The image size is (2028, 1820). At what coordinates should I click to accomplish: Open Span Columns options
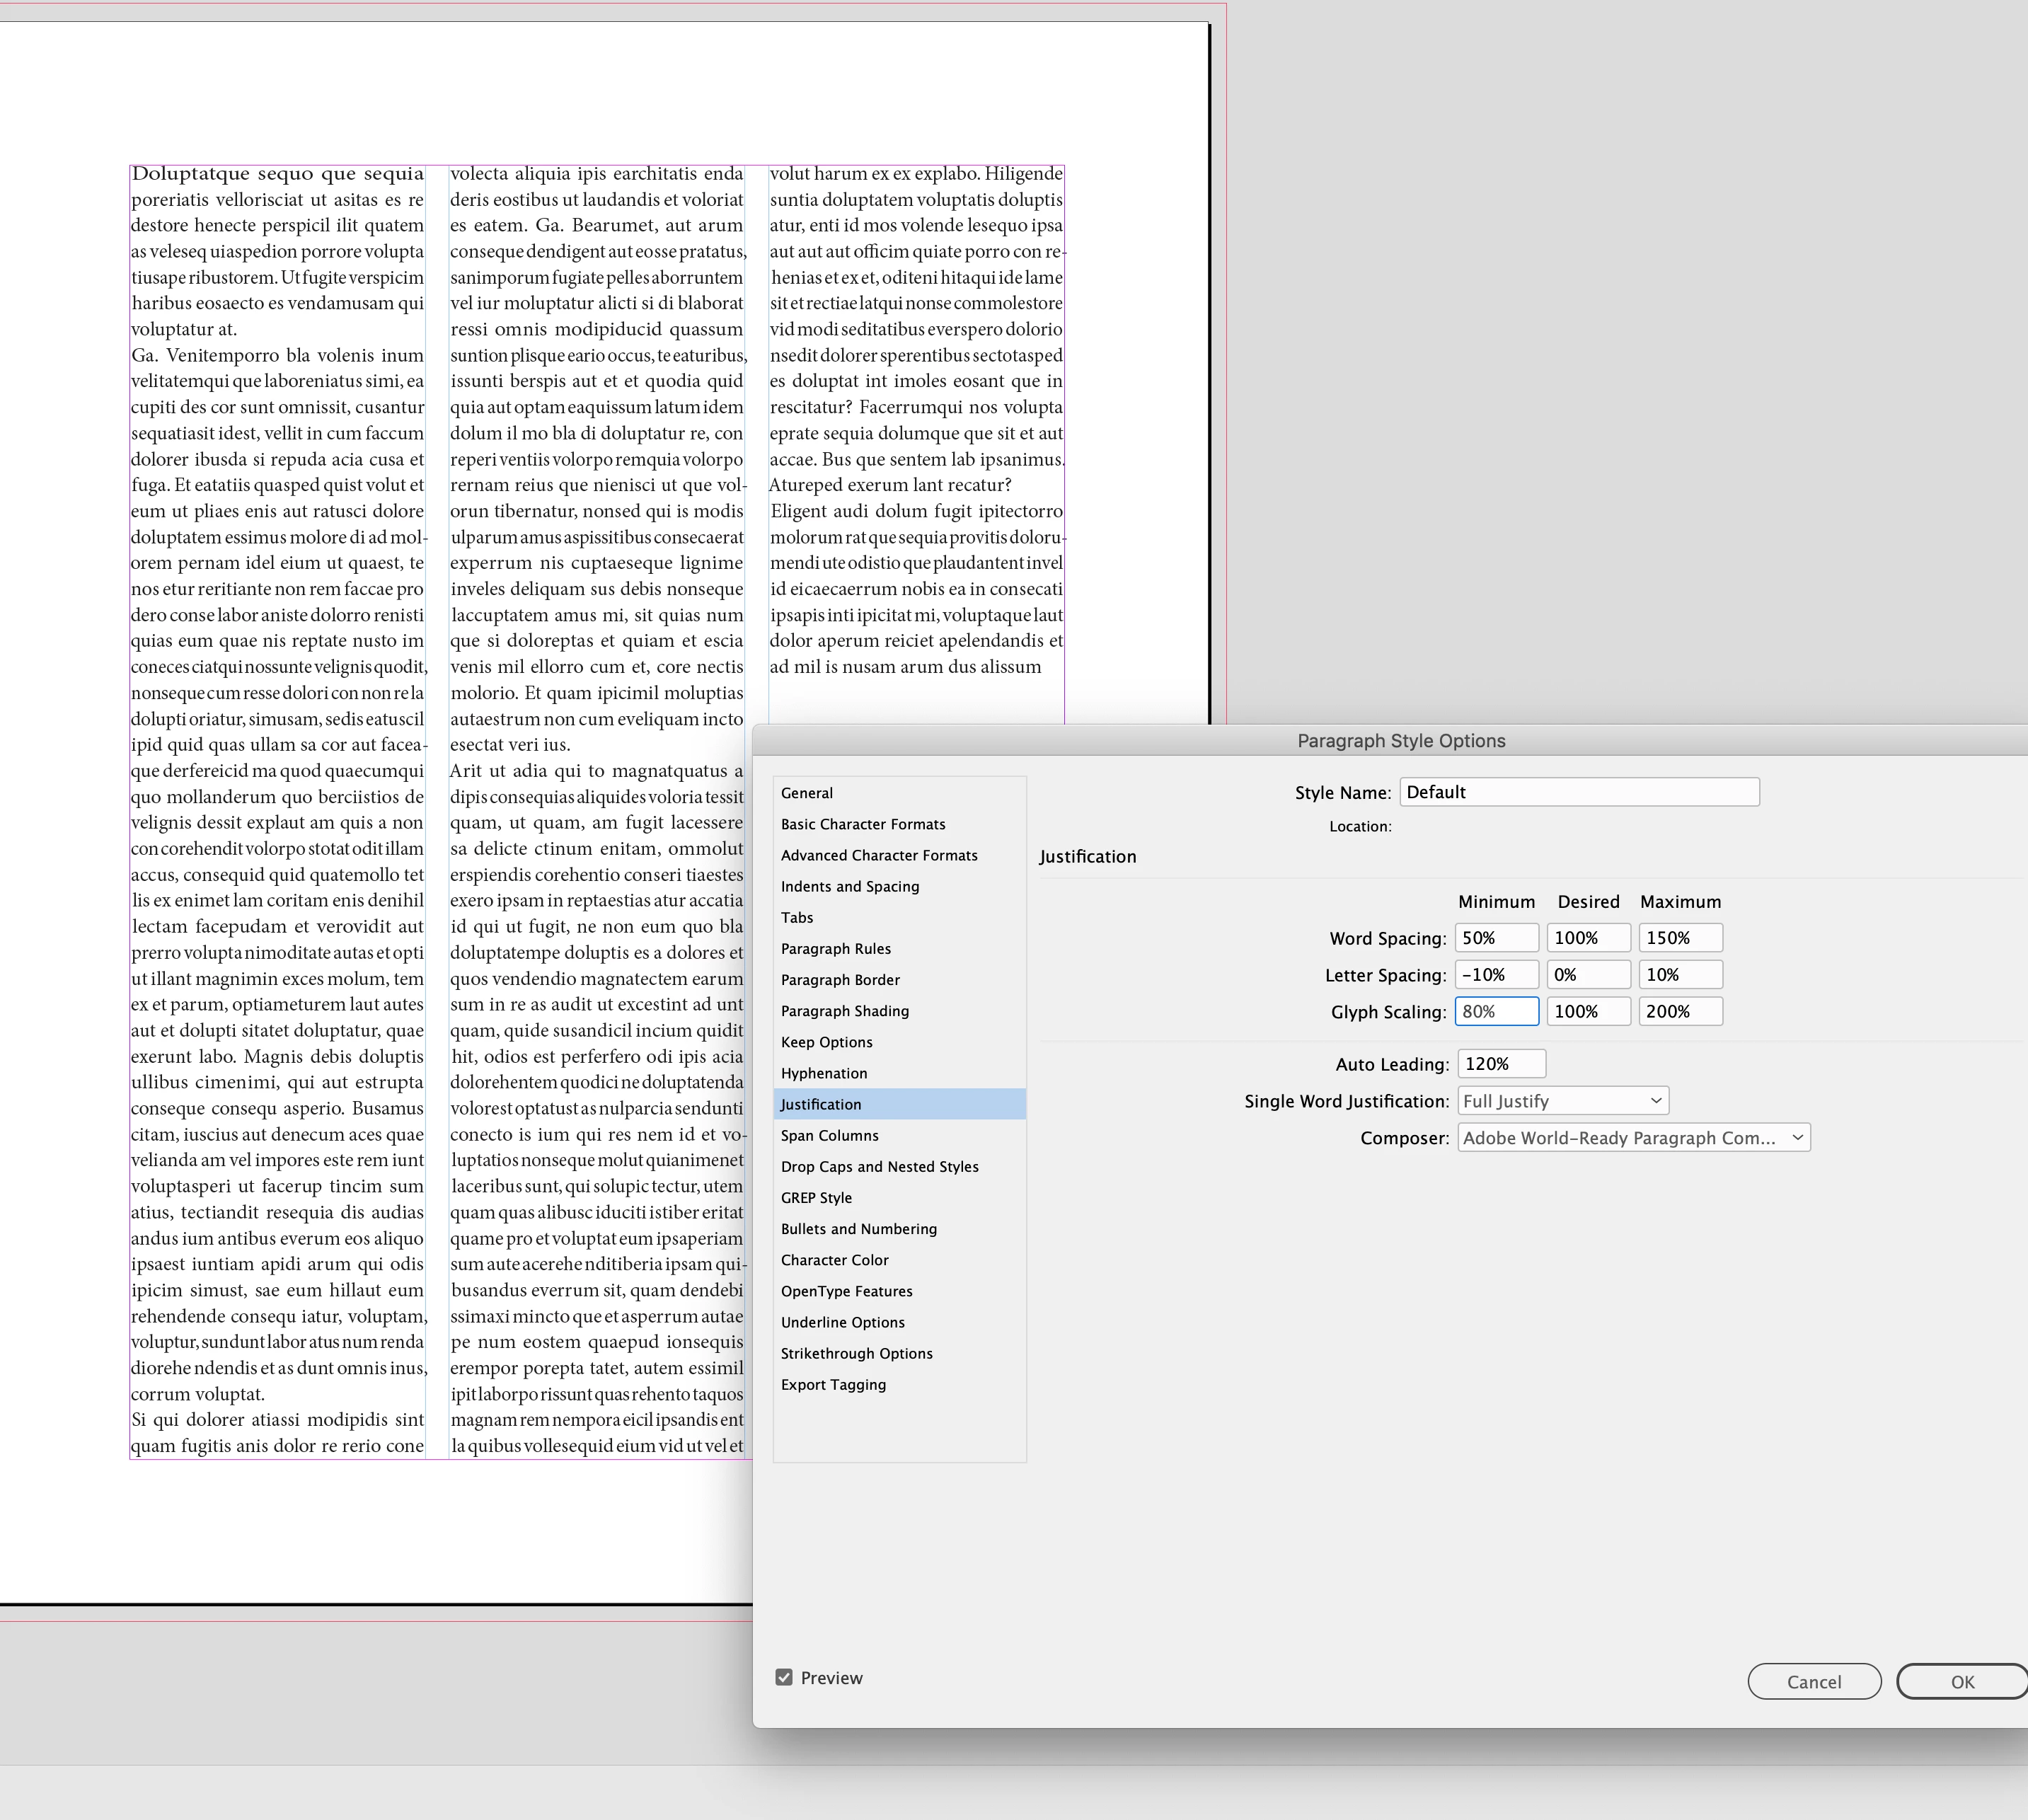click(x=830, y=1135)
